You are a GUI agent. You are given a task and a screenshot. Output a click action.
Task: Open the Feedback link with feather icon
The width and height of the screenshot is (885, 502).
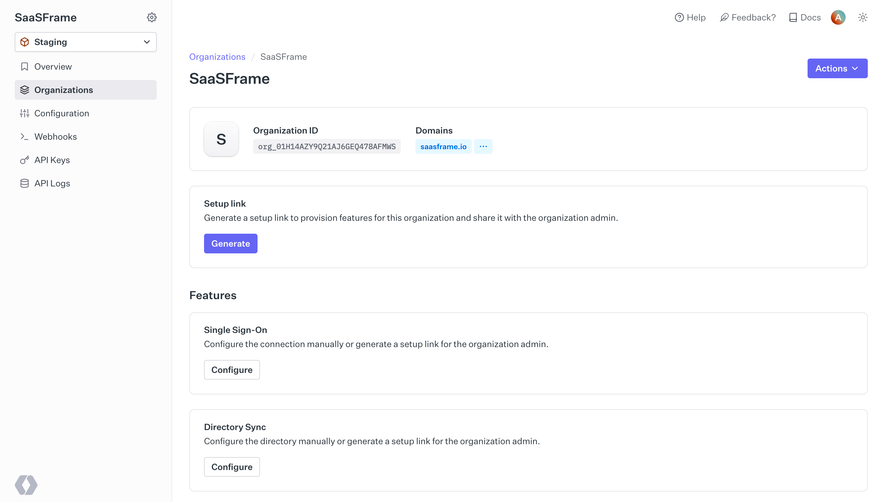[748, 18]
